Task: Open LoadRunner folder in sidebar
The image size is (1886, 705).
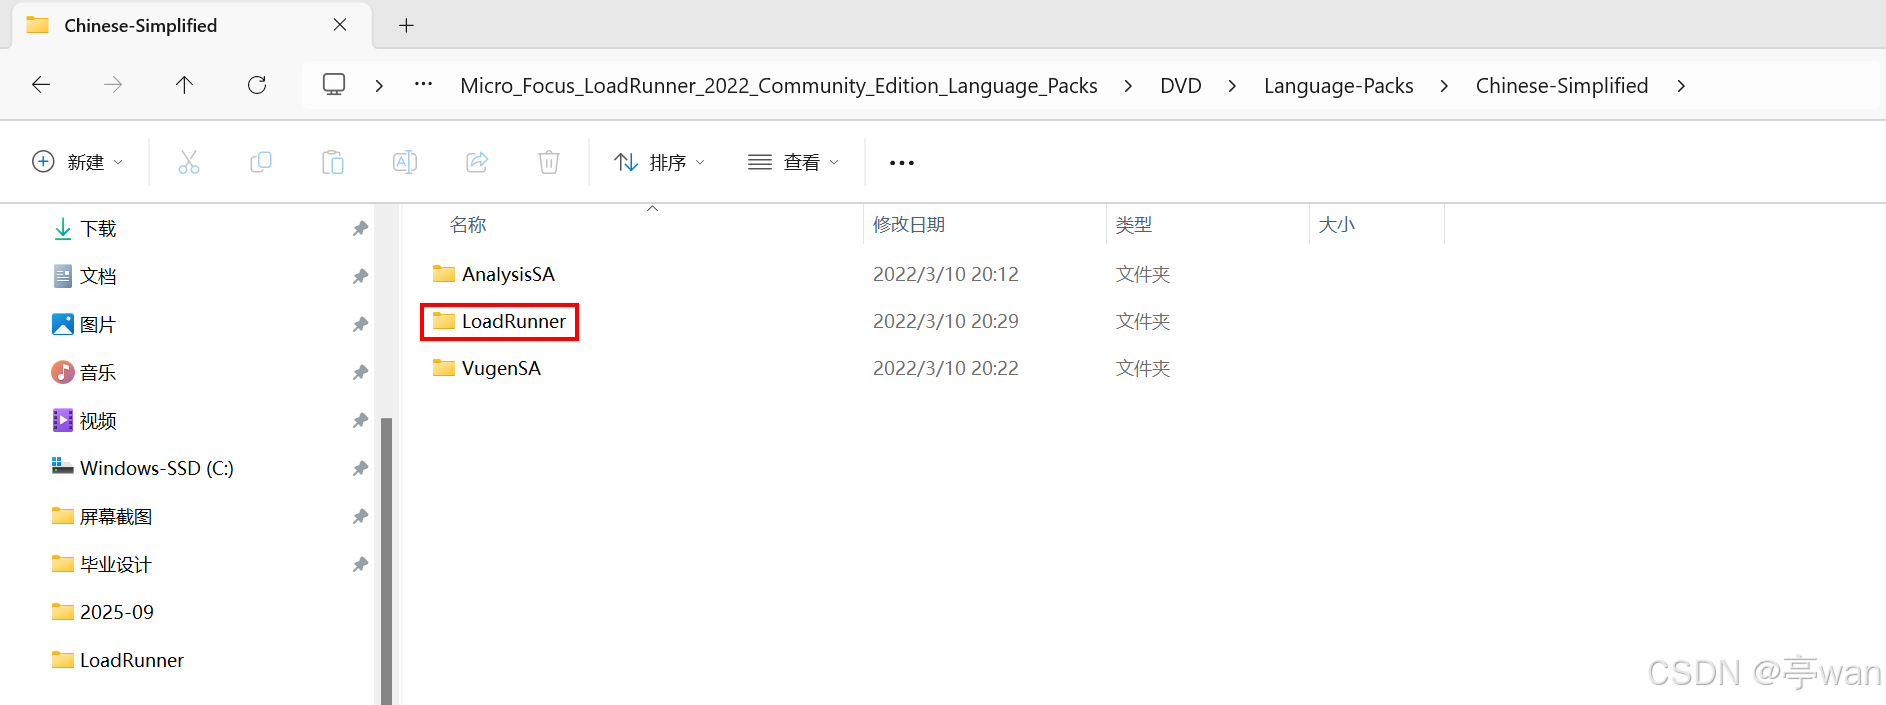Action: coord(132,660)
